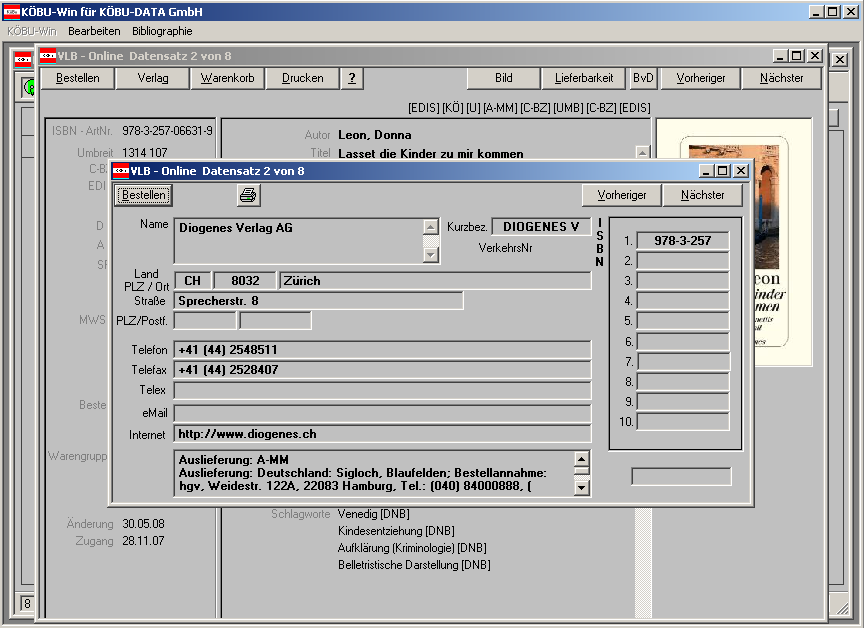The height and width of the screenshot is (628, 864).
Task: Click the Internet field with http://www.diogenes.ch
Action: click(382, 434)
